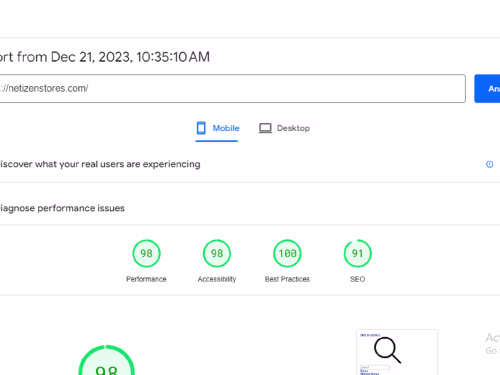Select the Accessibility score gauge 98
Viewport: 500px width, 375px height.
point(217,253)
